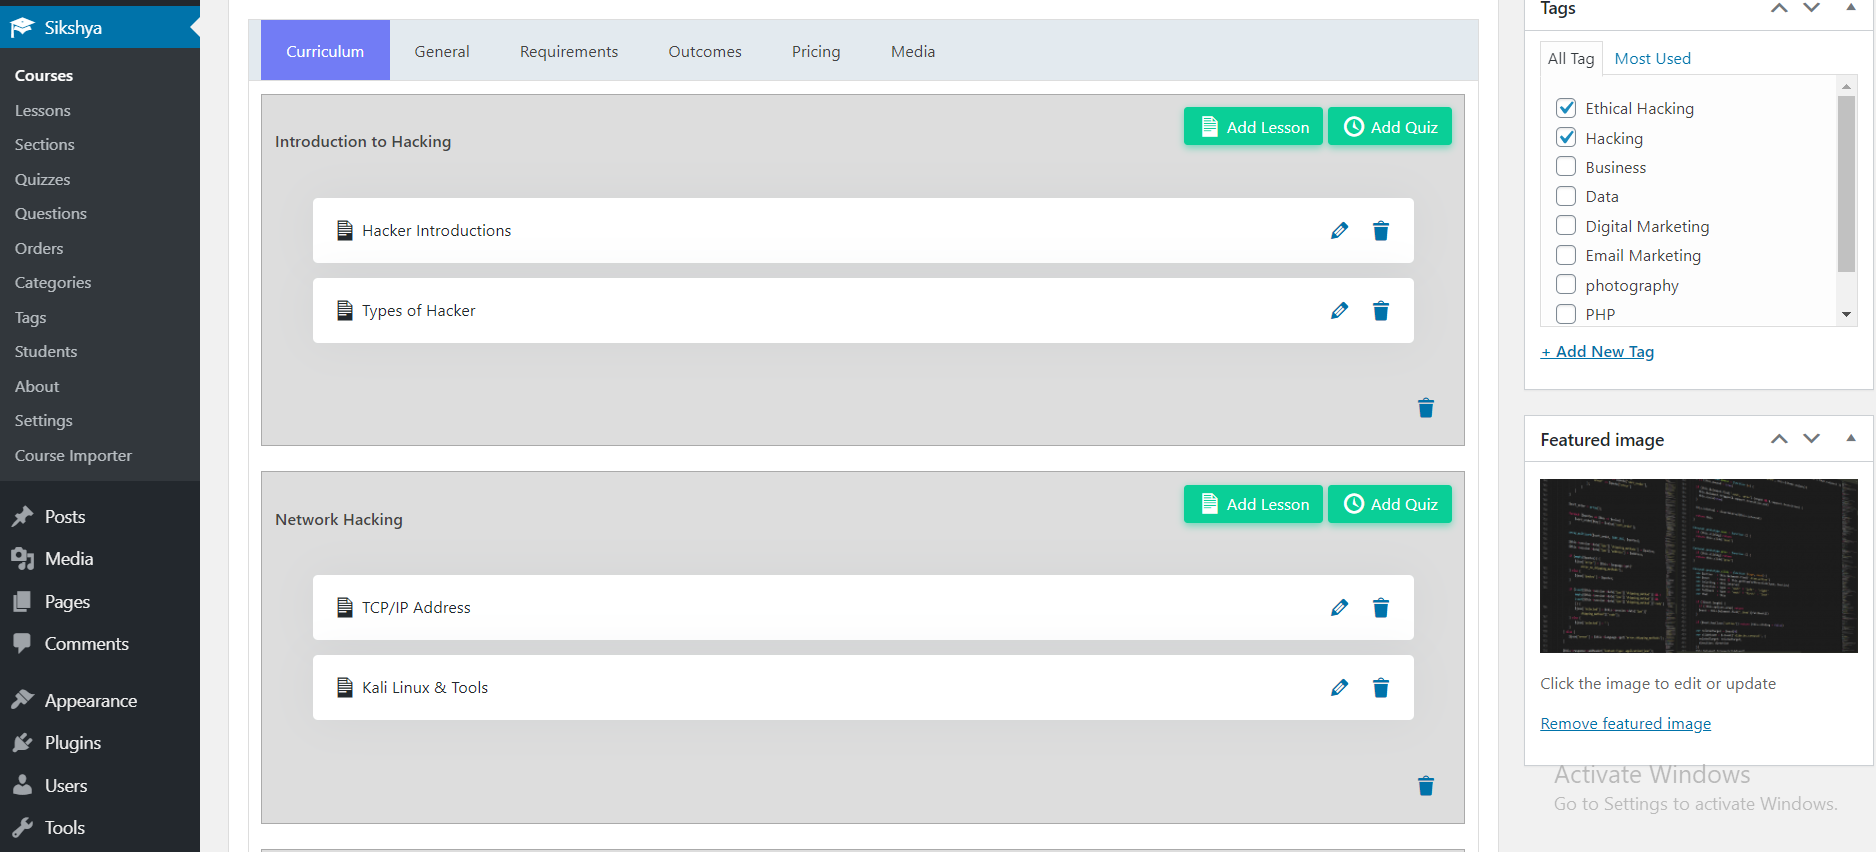The width and height of the screenshot is (1876, 852).
Task: Click the Posts pin icon
Action: click(x=22, y=517)
